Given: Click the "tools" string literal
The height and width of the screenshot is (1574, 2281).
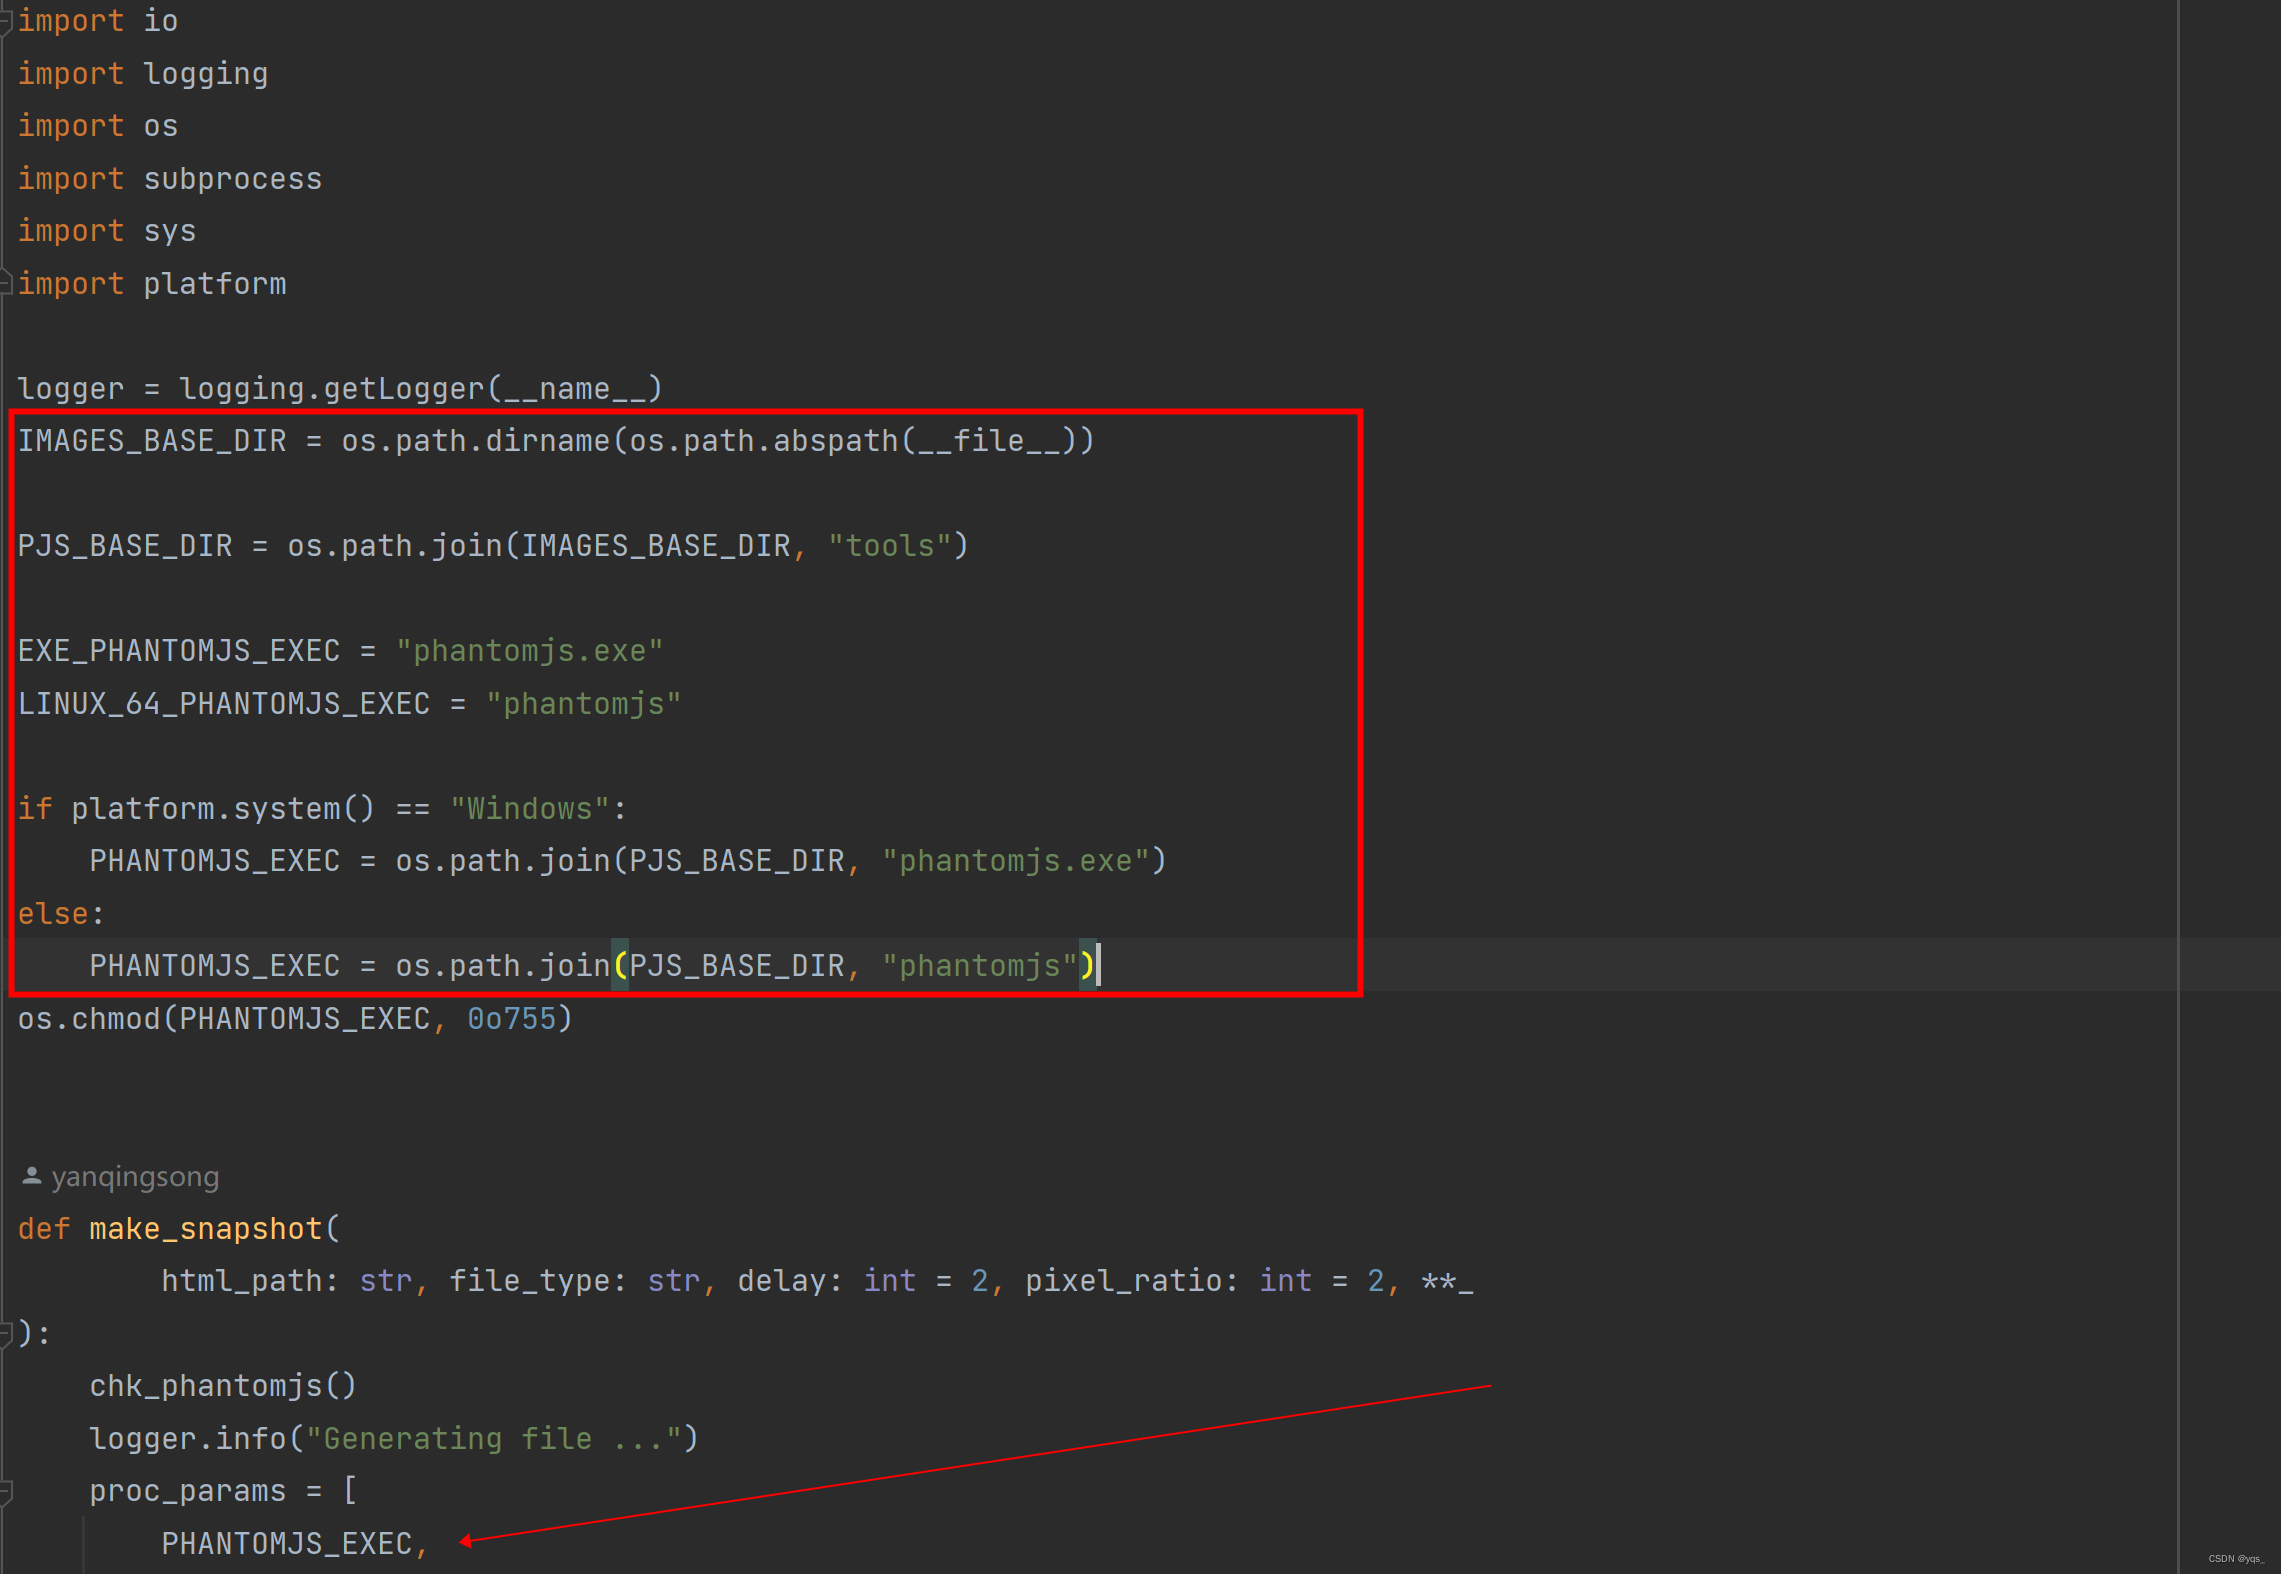Looking at the screenshot, I should coord(889,546).
